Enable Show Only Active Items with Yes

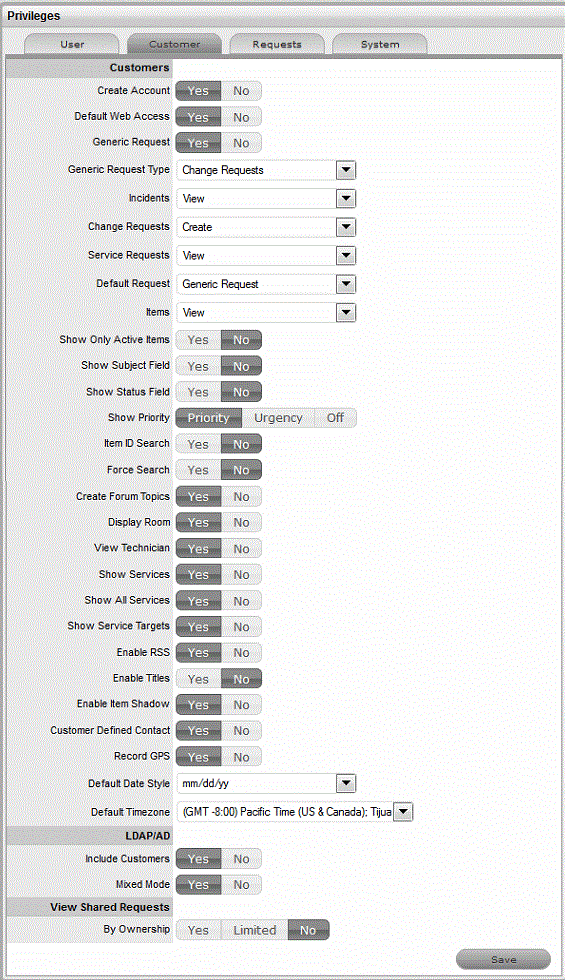click(198, 340)
